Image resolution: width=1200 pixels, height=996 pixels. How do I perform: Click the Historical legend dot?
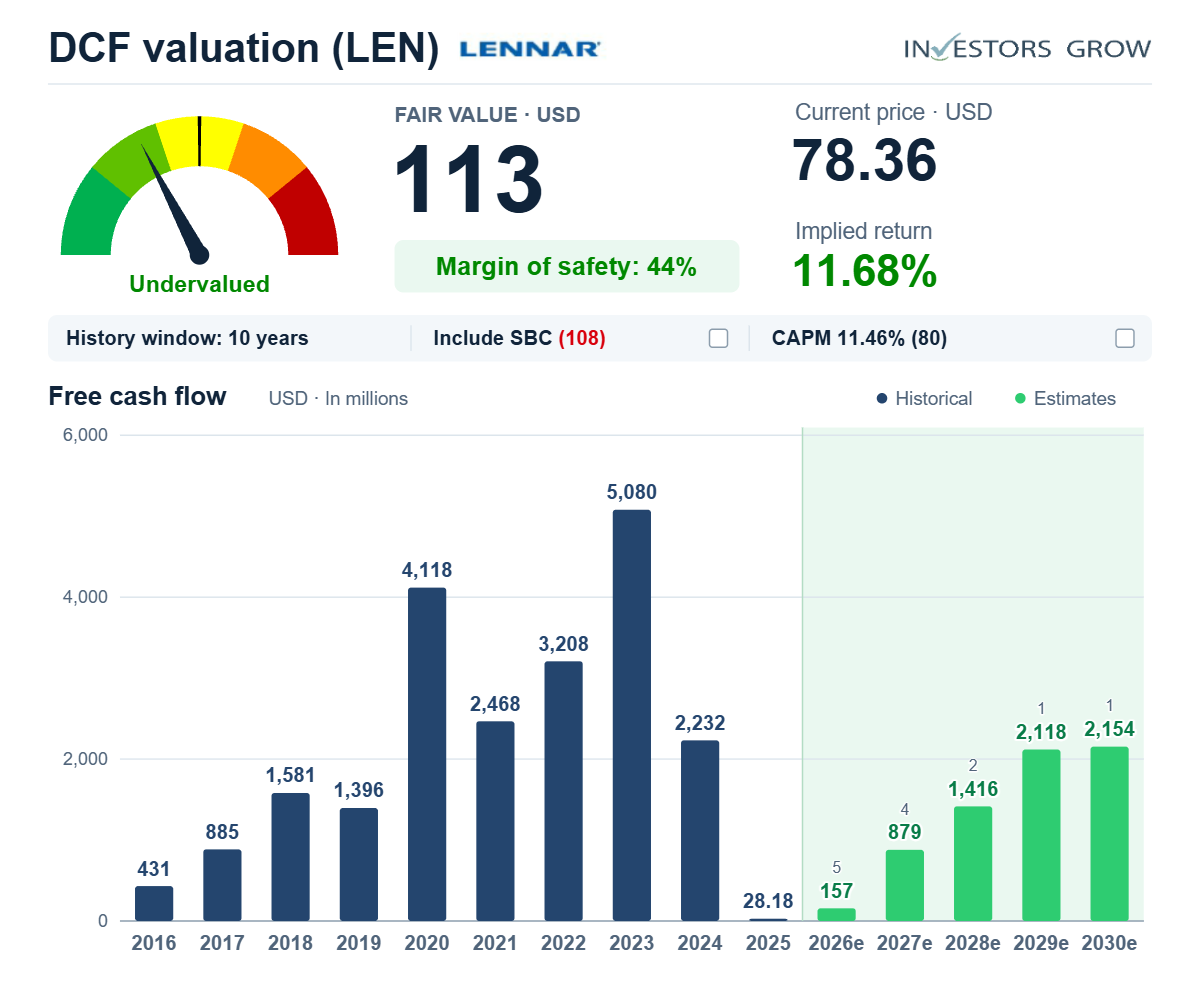click(882, 398)
